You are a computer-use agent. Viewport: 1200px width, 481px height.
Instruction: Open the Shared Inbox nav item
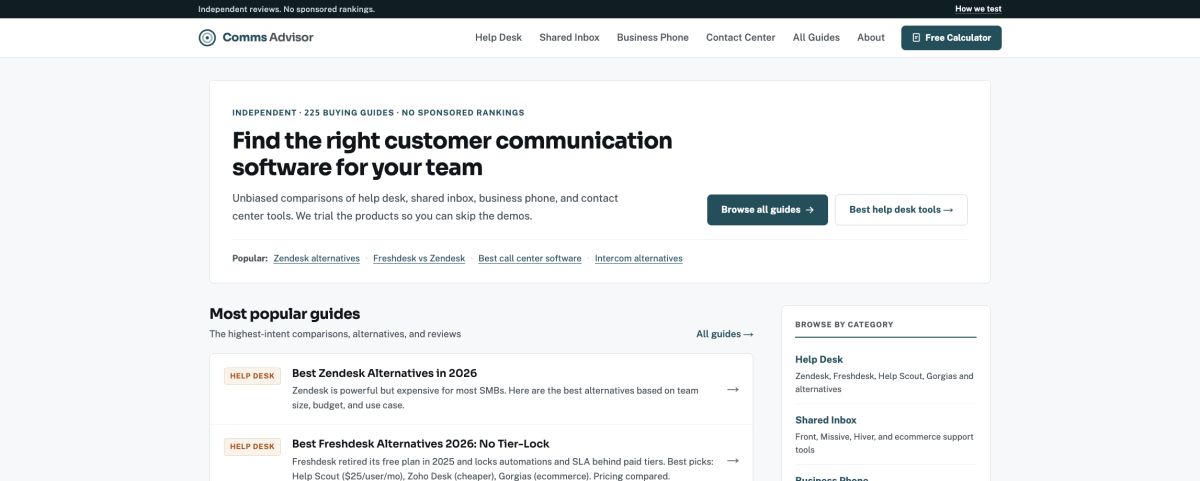(x=569, y=38)
